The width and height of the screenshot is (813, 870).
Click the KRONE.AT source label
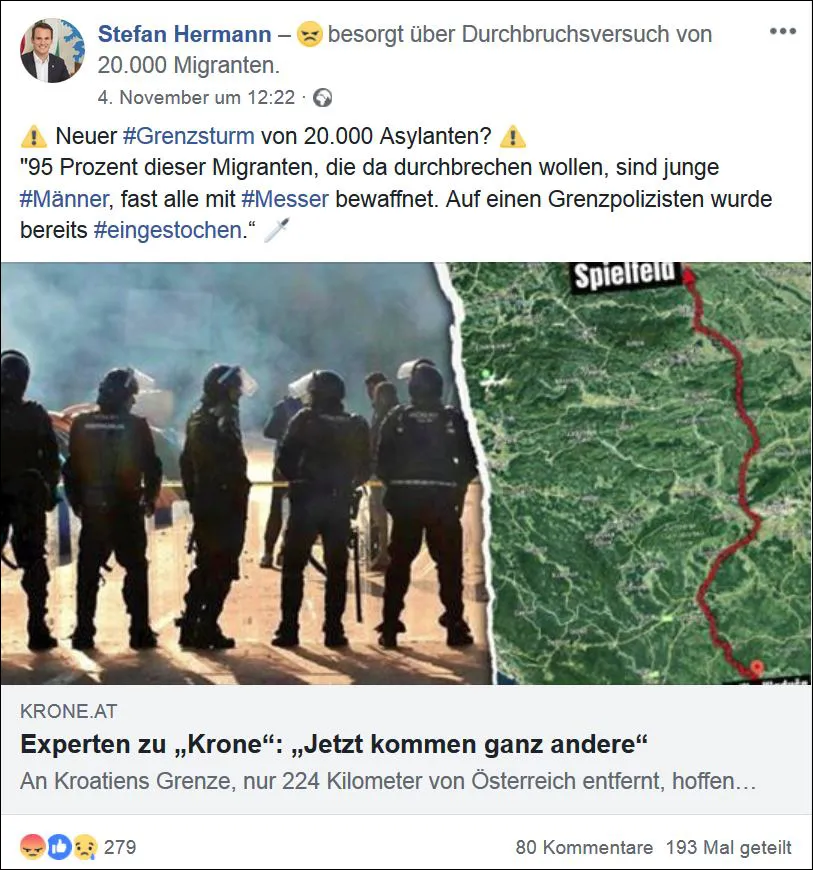[69, 711]
